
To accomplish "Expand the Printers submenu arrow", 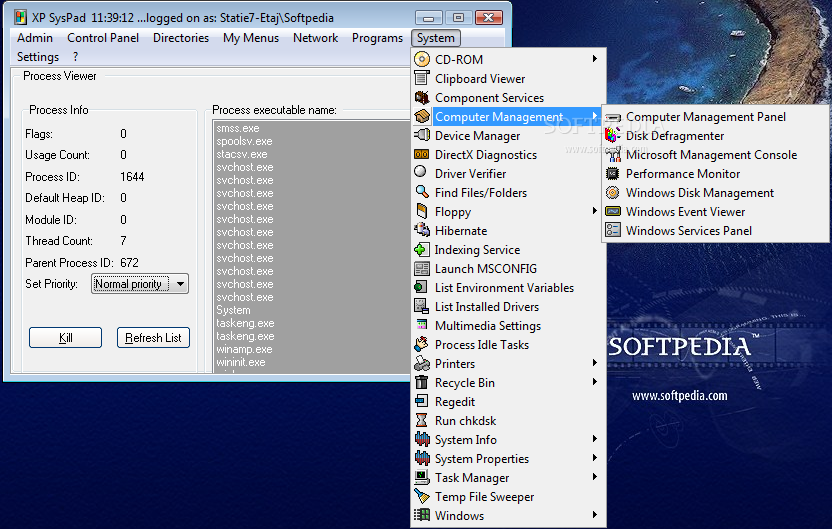I will point(595,363).
